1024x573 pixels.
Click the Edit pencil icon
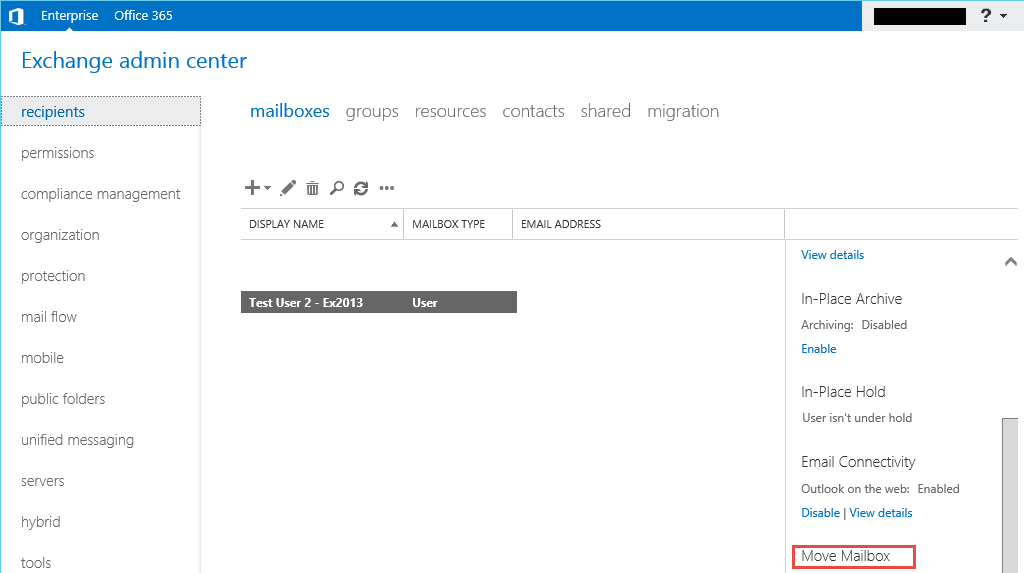pyautogui.click(x=288, y=188)
